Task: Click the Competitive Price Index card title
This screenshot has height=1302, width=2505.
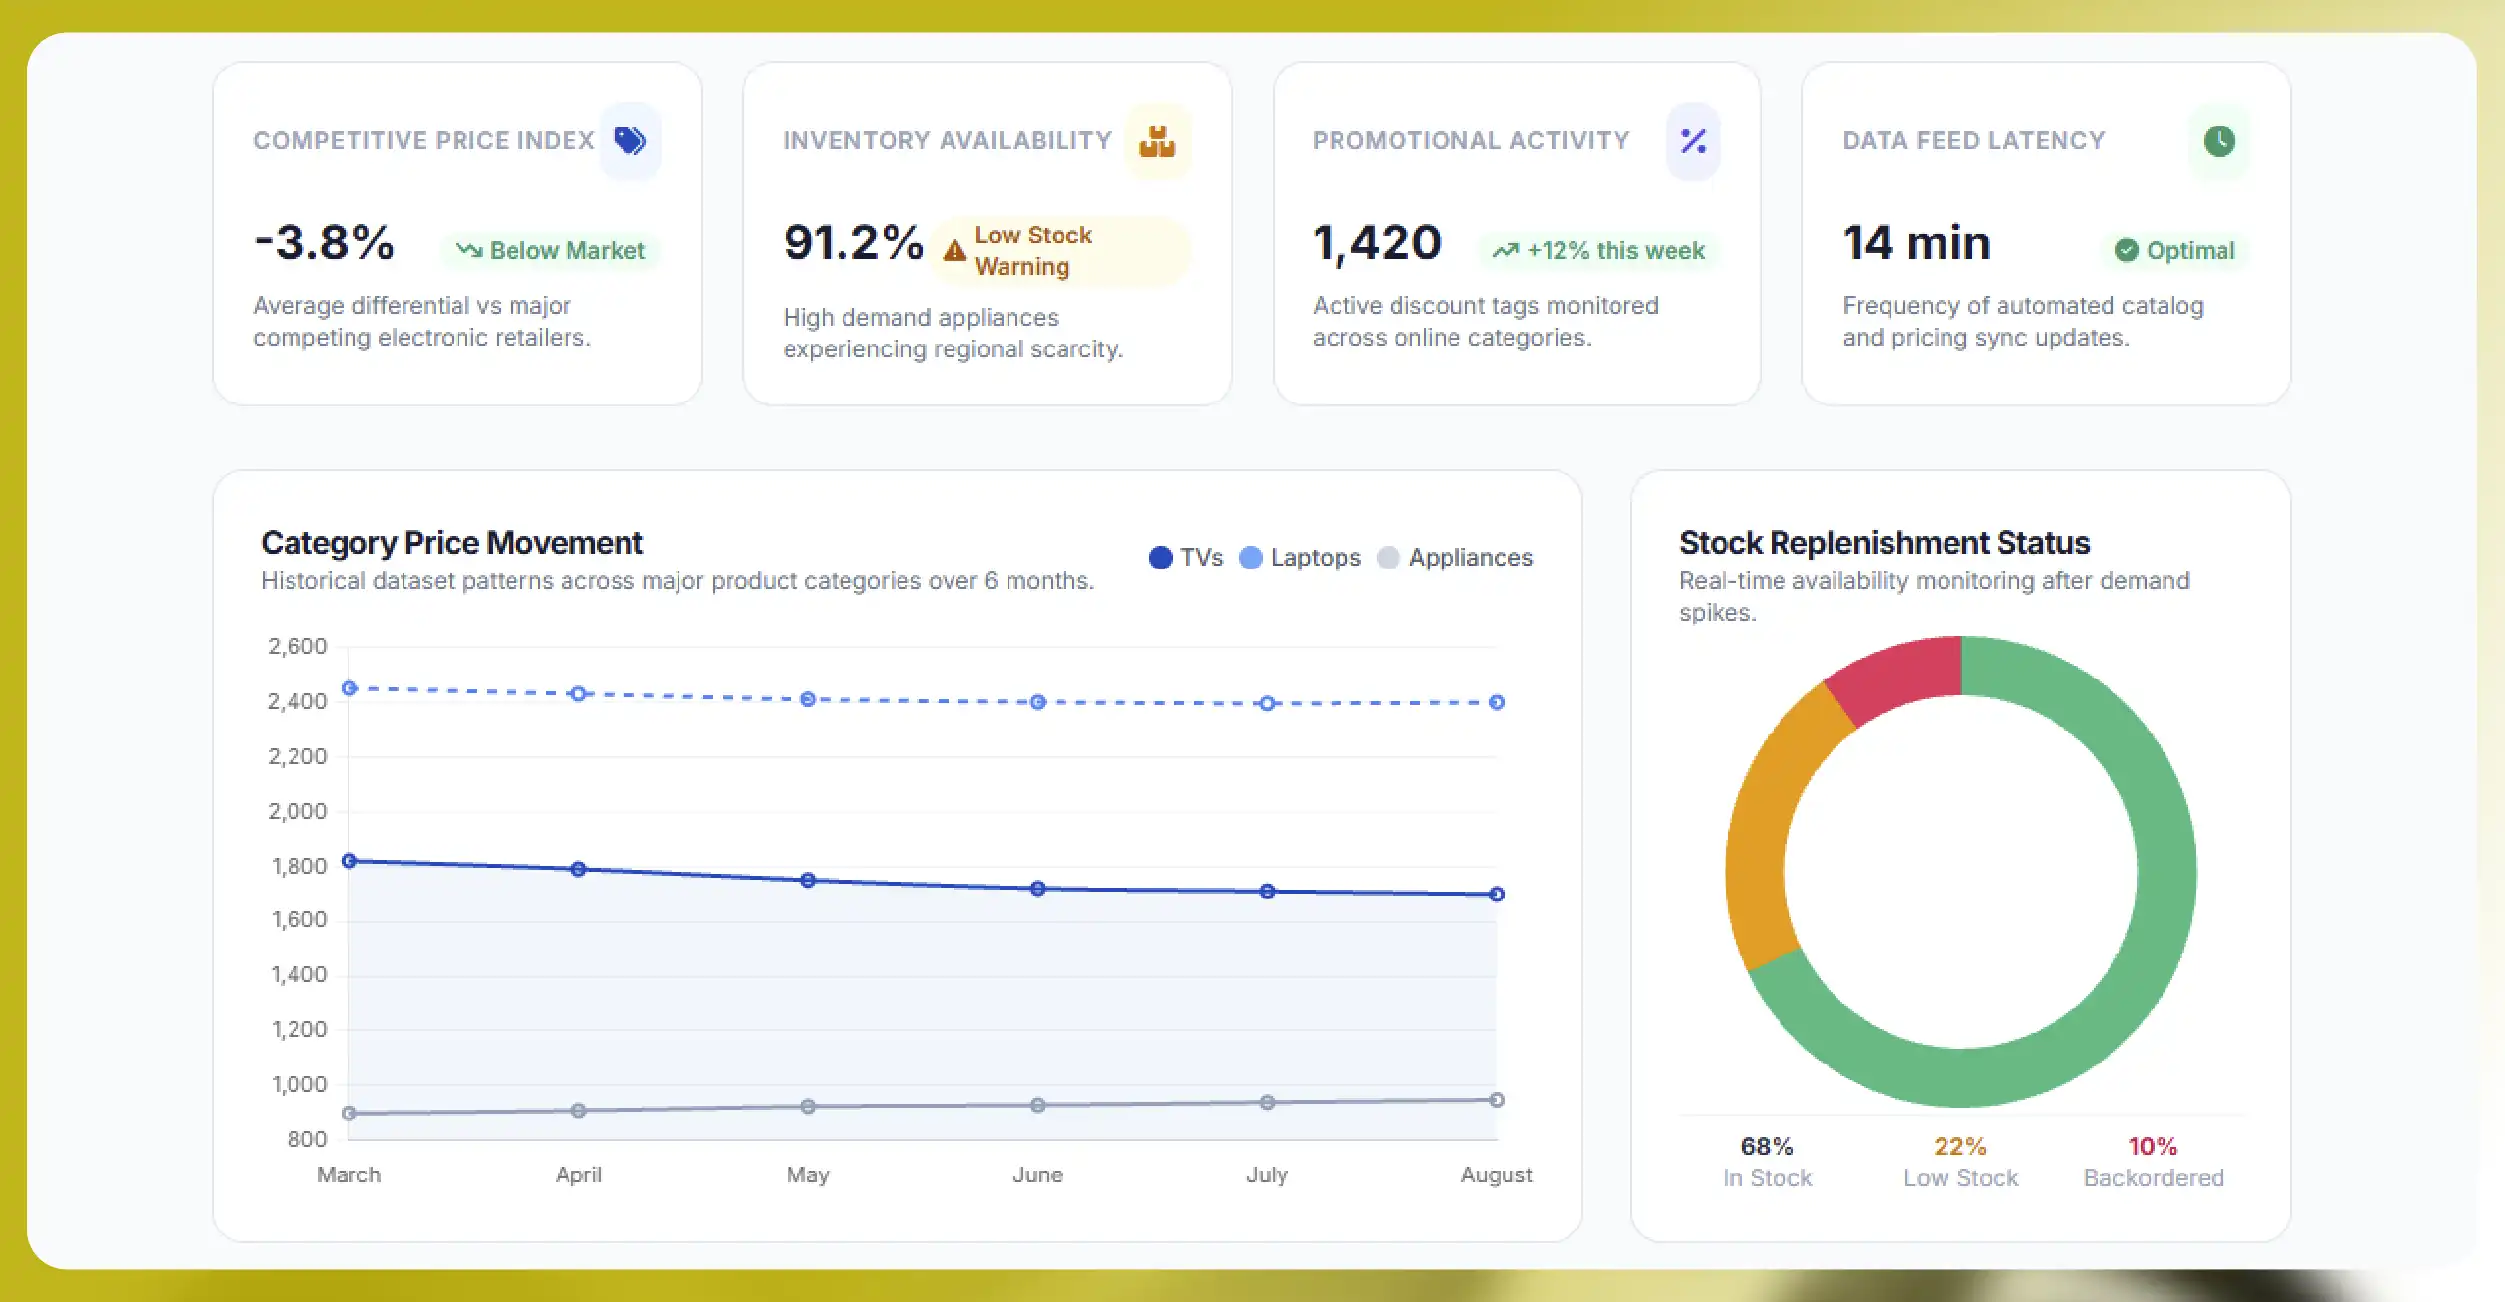Action: click(423, 140)
